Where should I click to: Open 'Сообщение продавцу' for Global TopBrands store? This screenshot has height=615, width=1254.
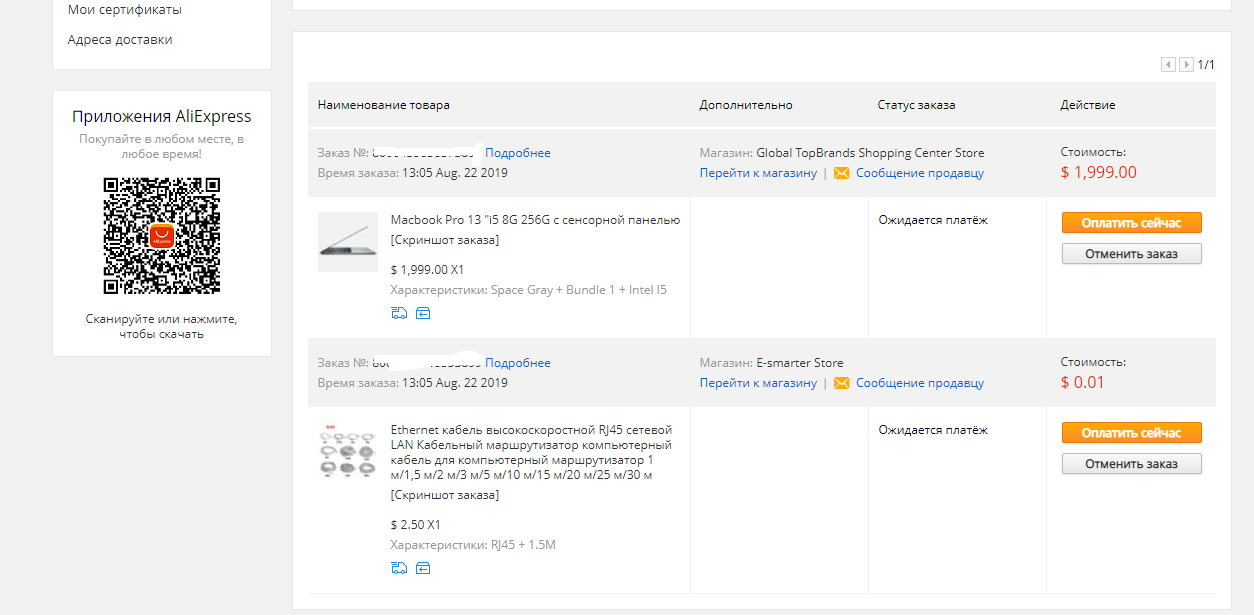pyautogui.click(x=920, y=173)
